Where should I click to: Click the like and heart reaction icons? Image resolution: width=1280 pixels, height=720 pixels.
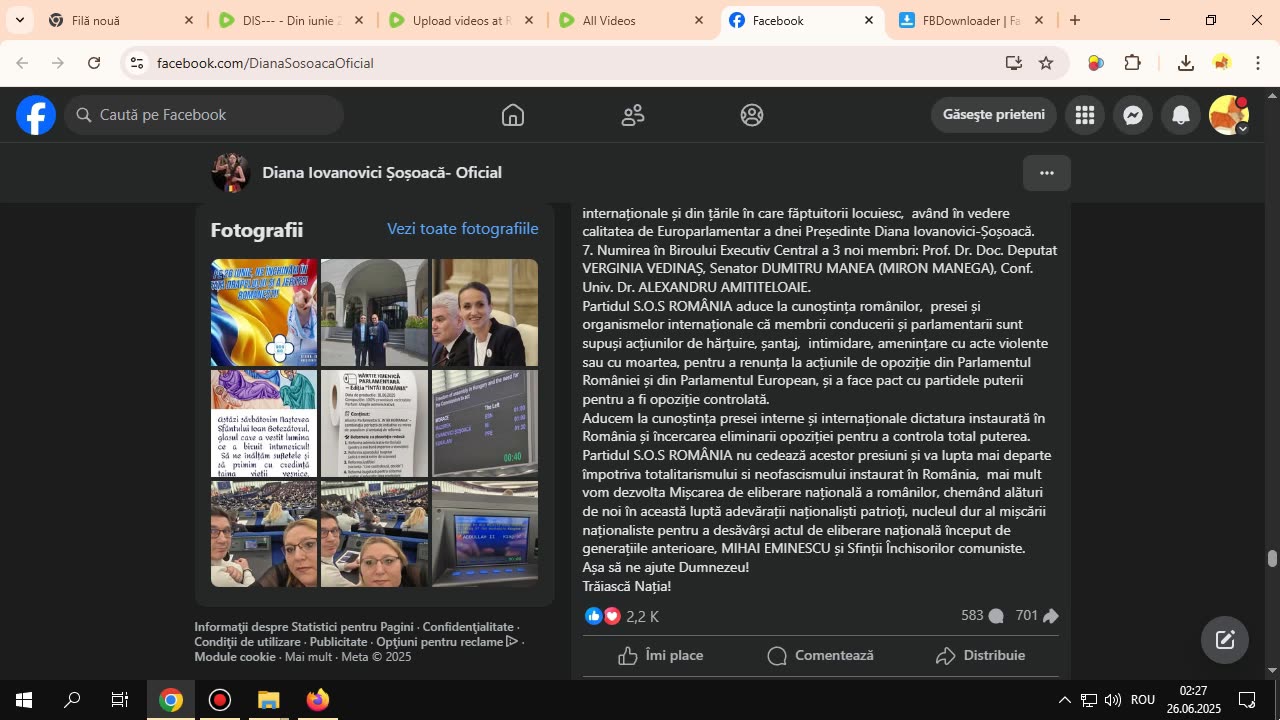[603, 616]
